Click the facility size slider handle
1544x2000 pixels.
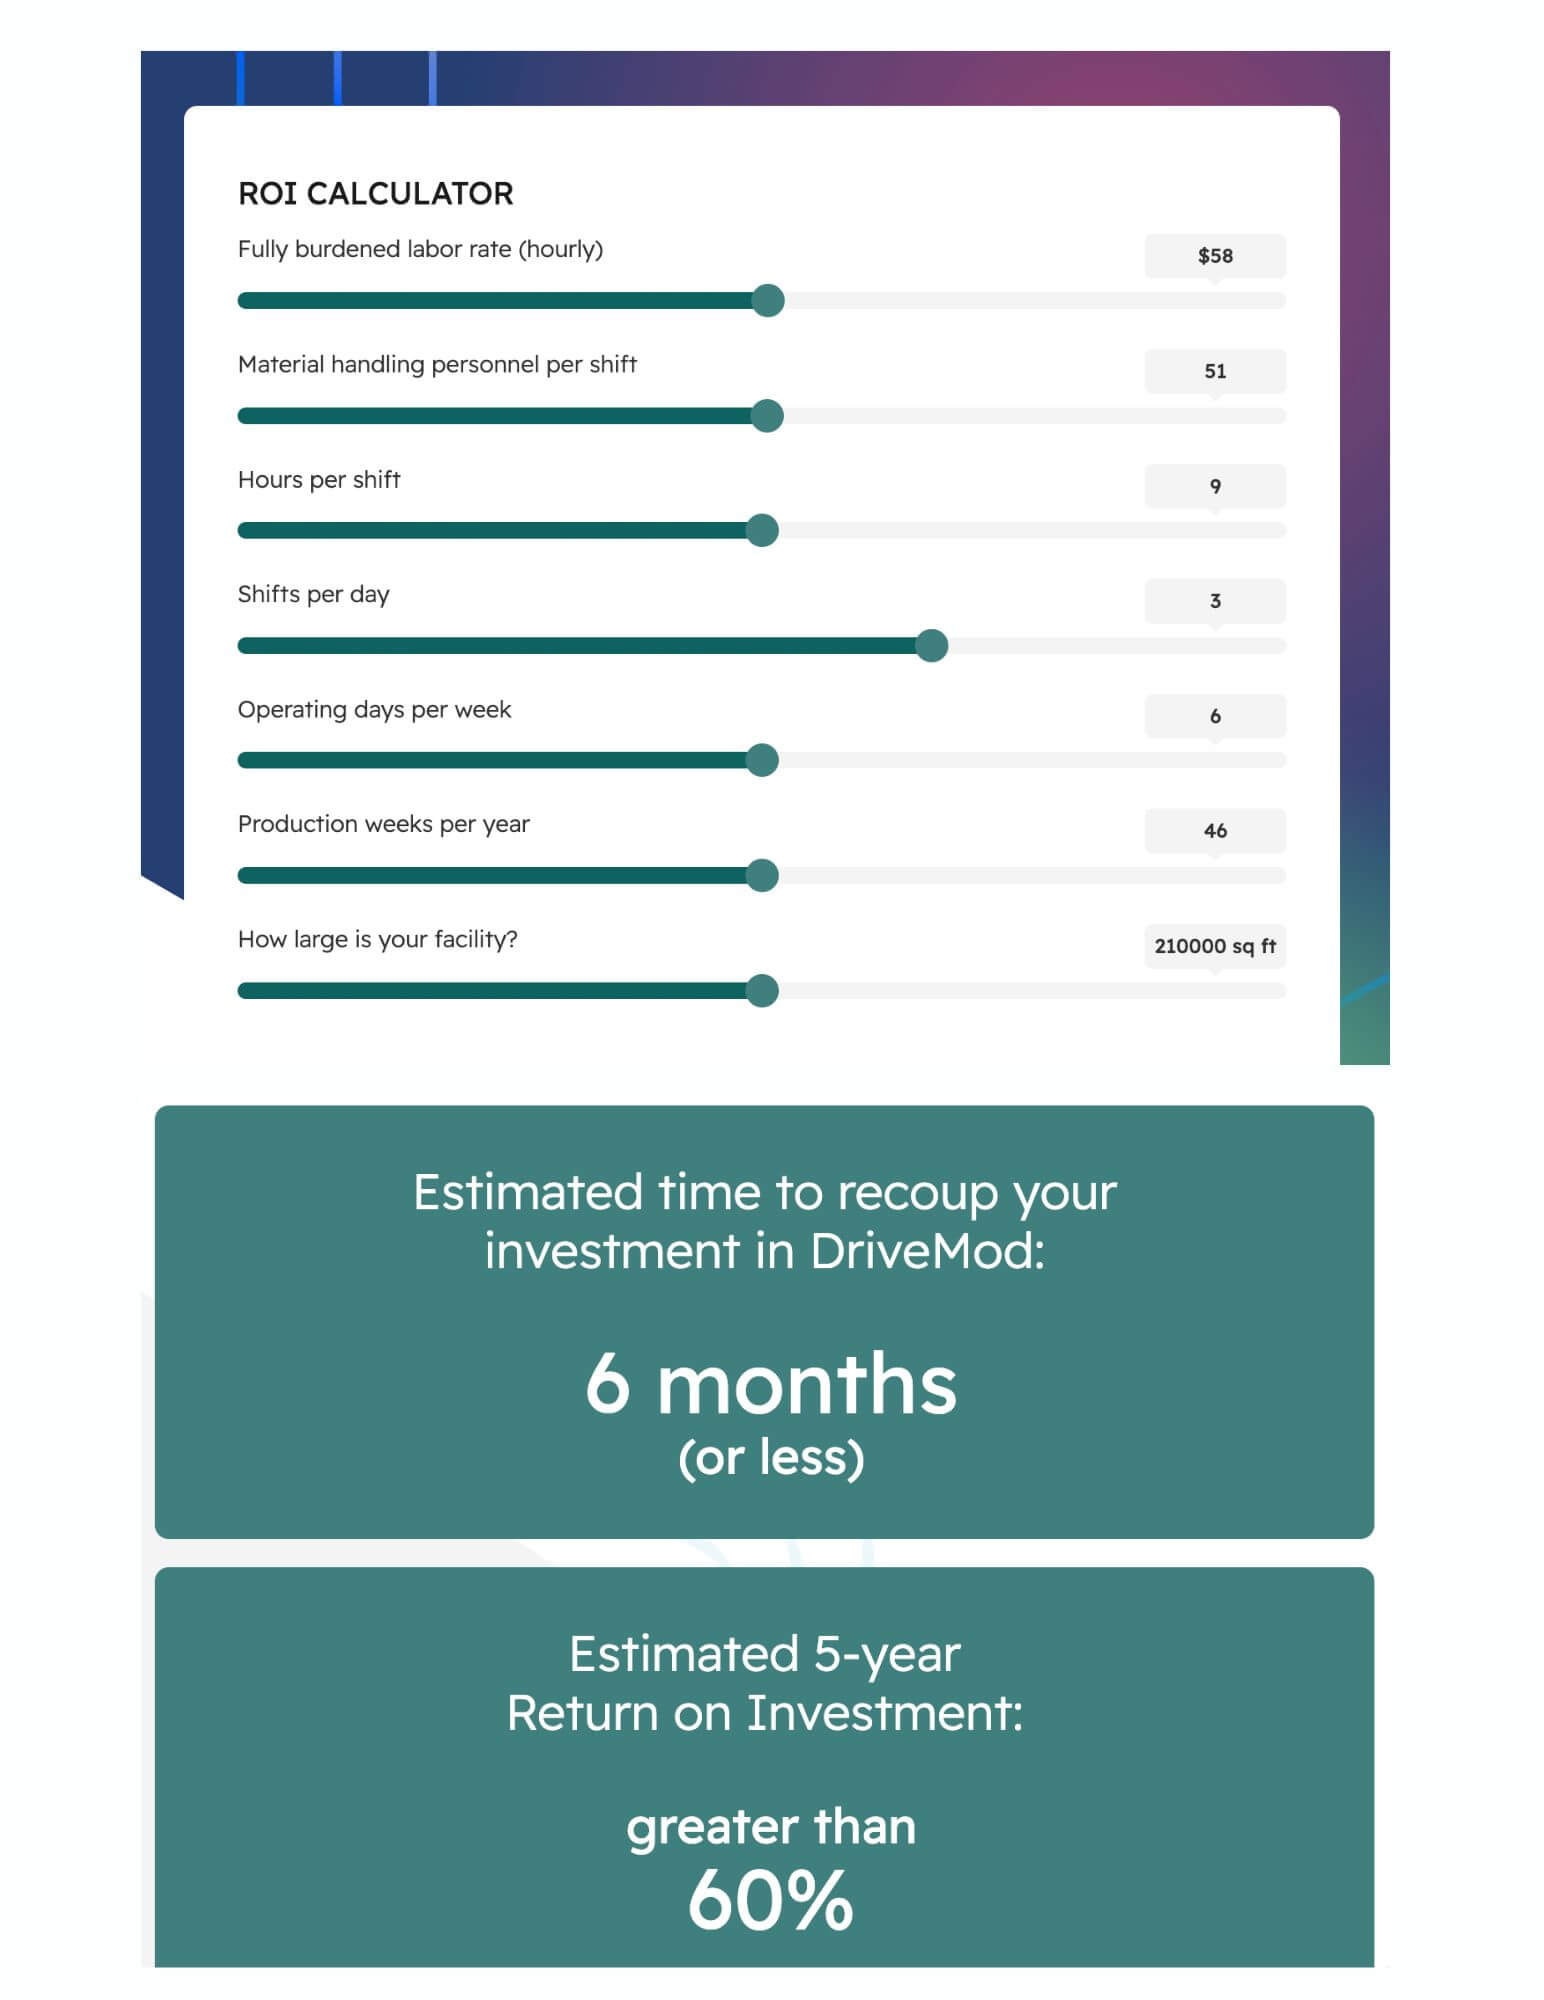(x=762, y=991)
